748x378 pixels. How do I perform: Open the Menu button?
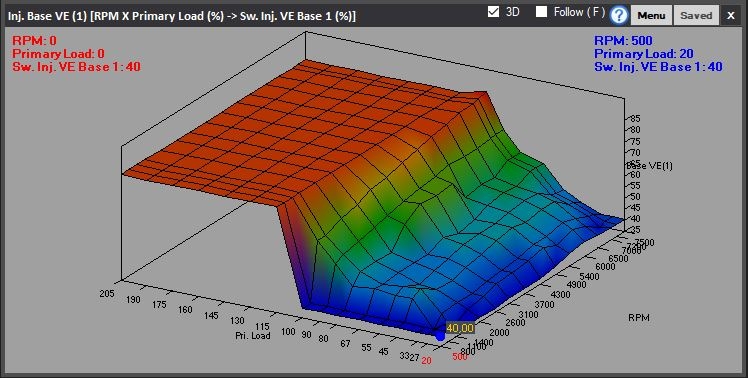pyautogui.click(x=651, y=15)
